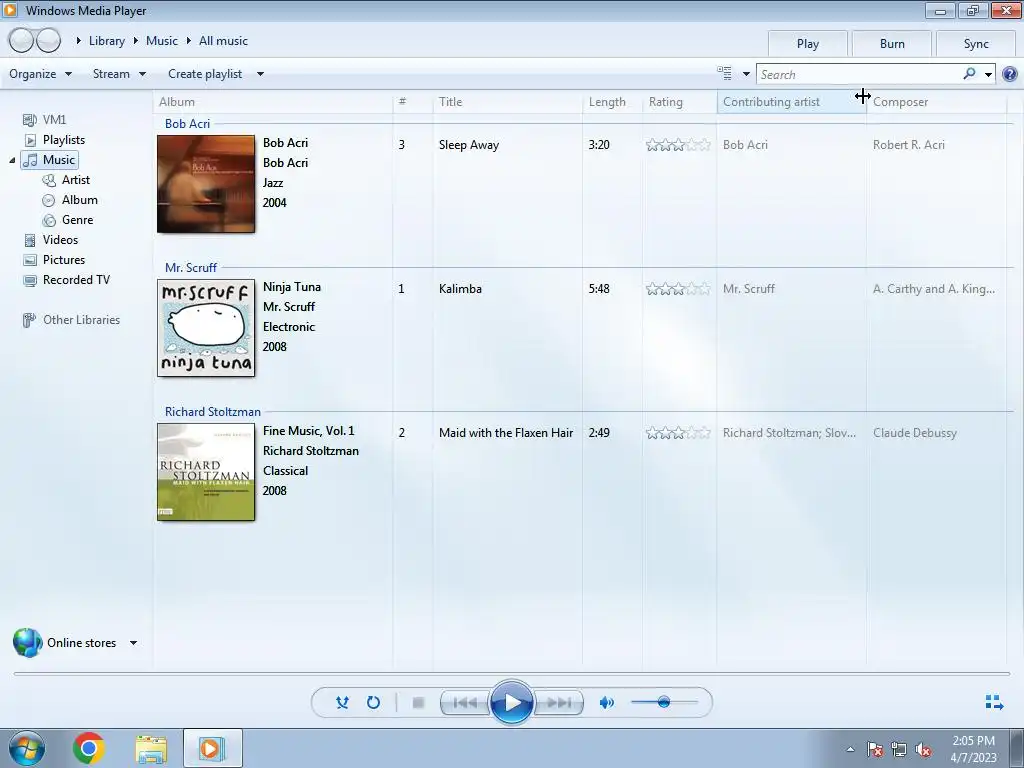Go forward using the Forward button

pos(48,40)
